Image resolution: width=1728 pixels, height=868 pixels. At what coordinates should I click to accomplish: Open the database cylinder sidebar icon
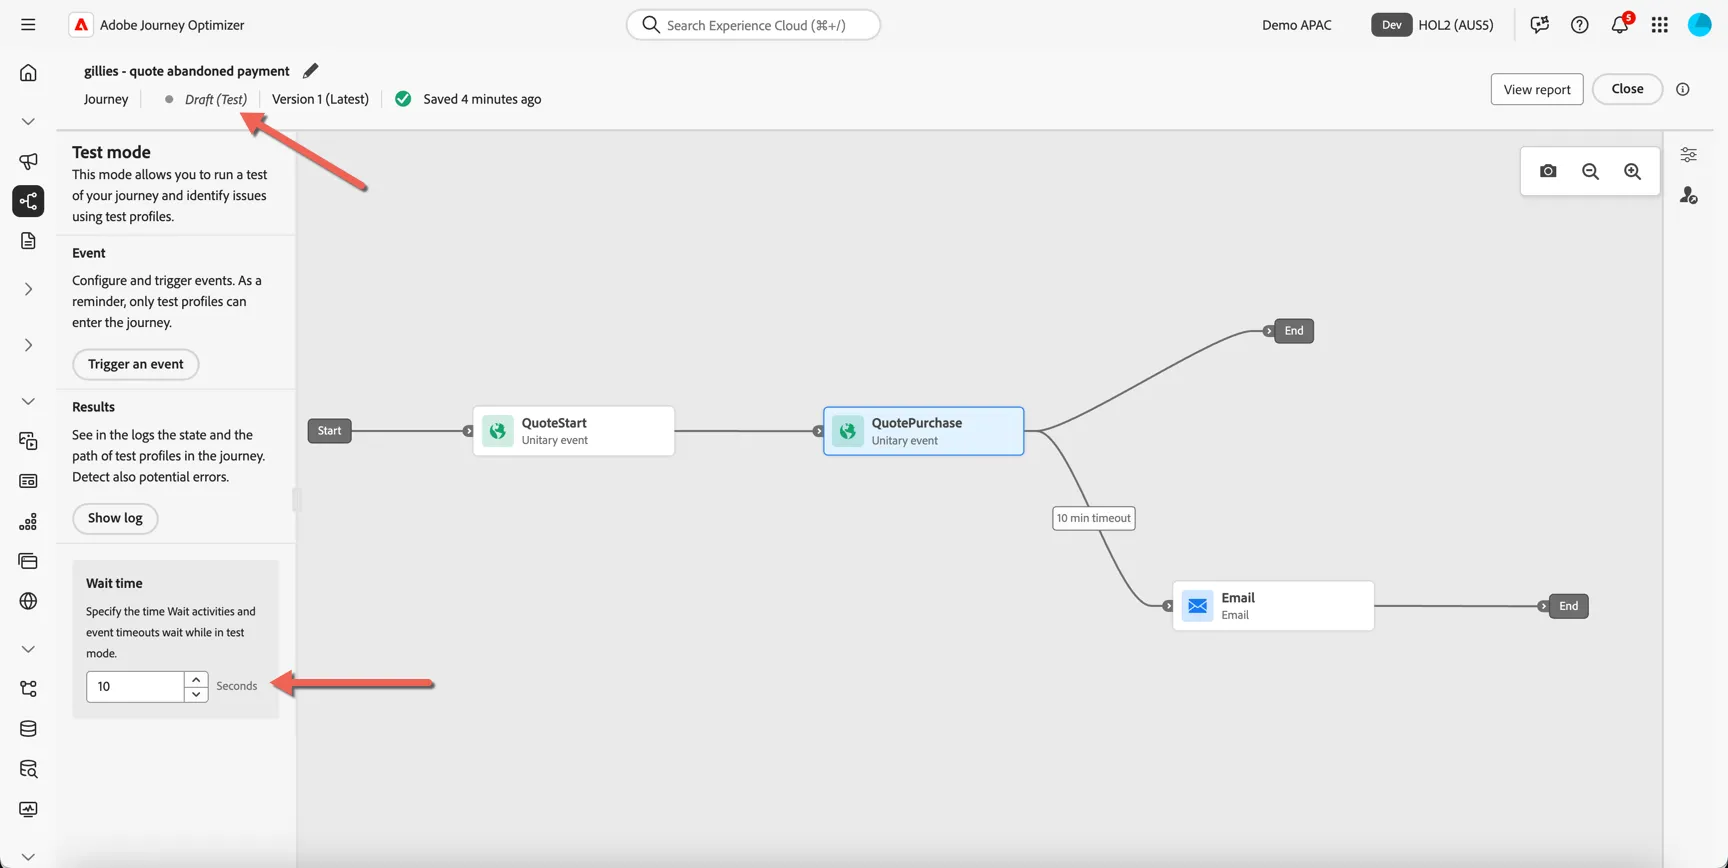click(x=28, y=729)
